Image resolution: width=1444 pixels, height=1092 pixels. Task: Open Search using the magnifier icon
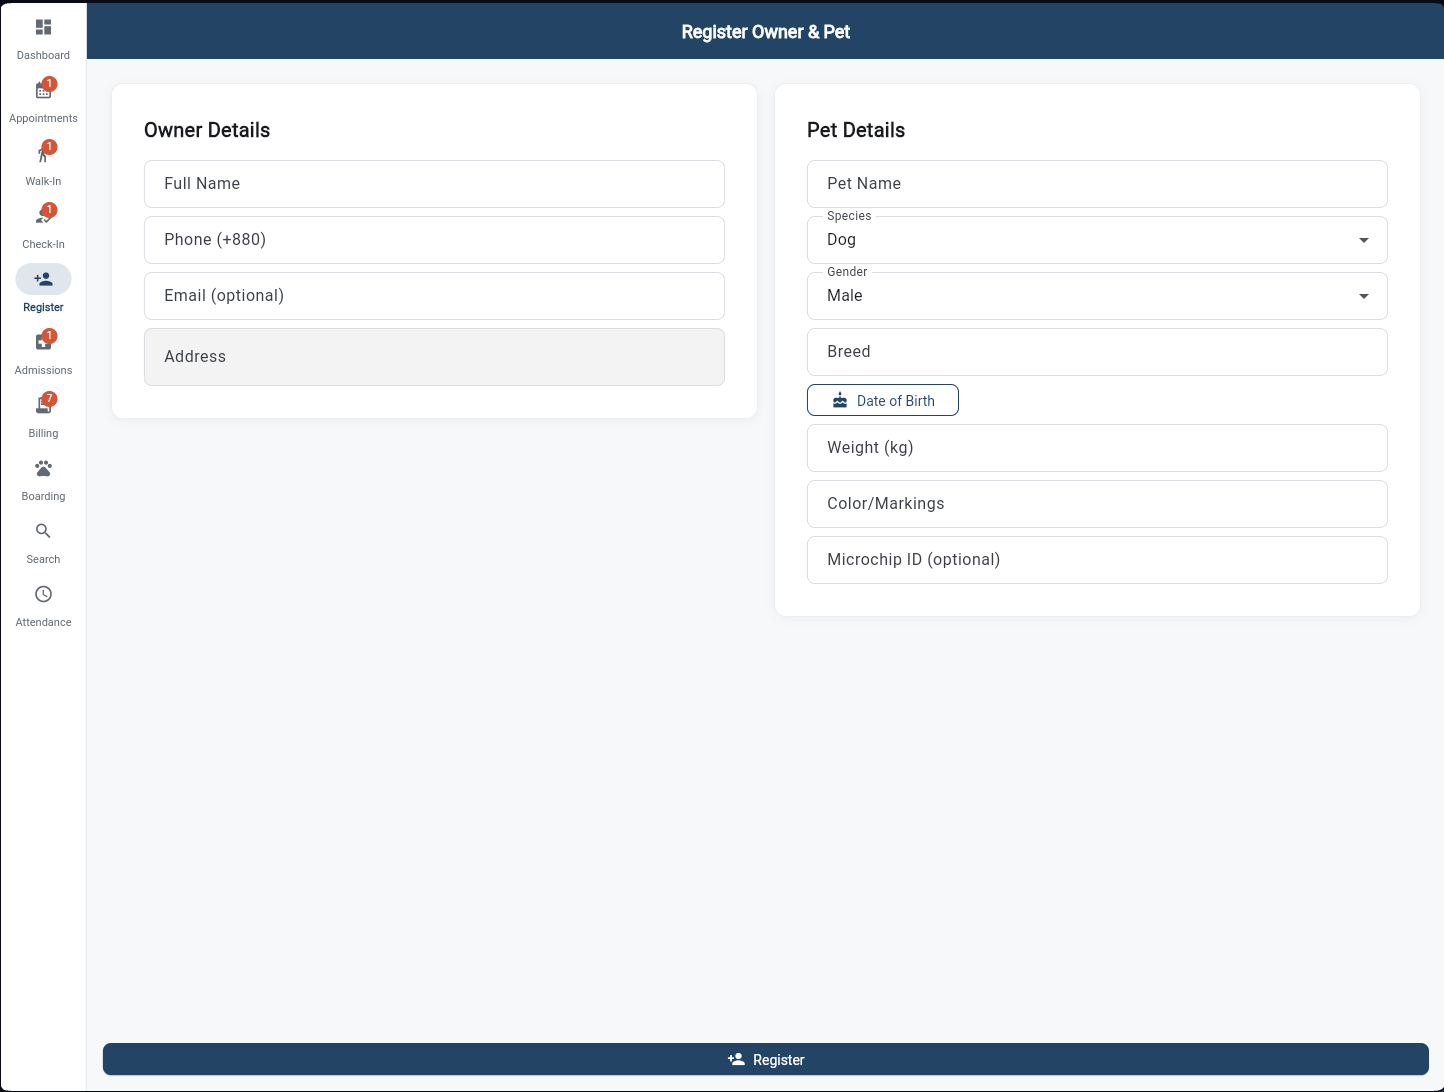tap(43, 530)
